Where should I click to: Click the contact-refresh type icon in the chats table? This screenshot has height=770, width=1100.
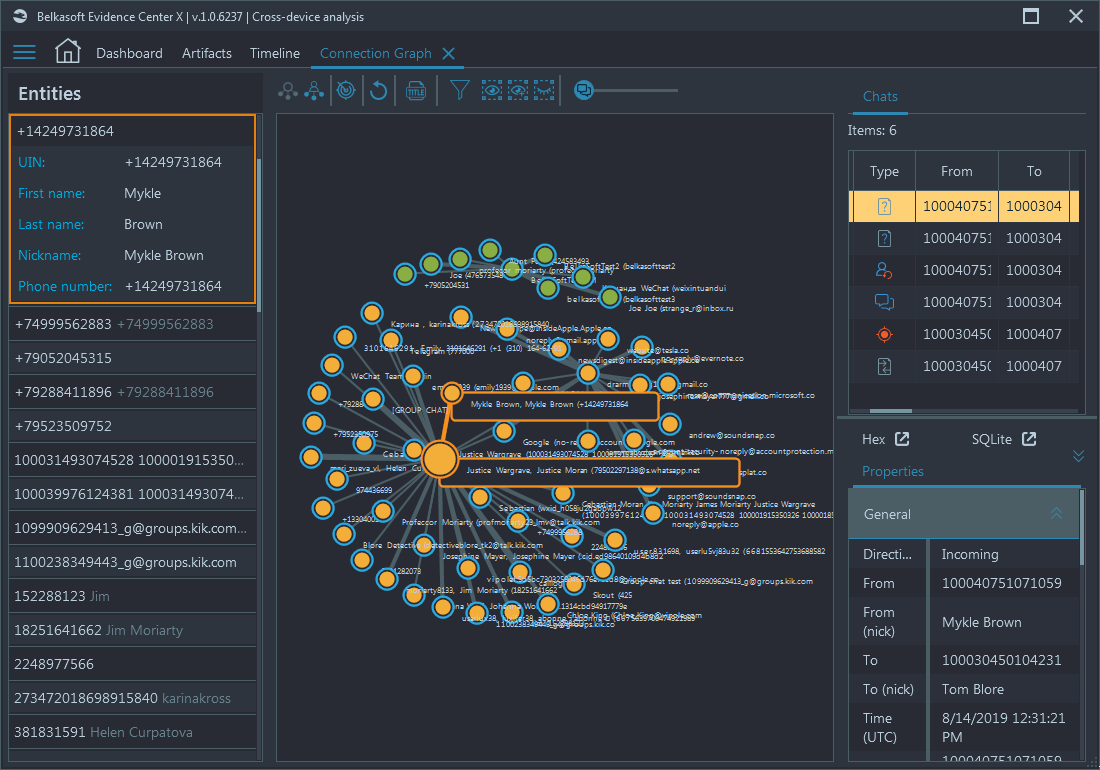884,270
